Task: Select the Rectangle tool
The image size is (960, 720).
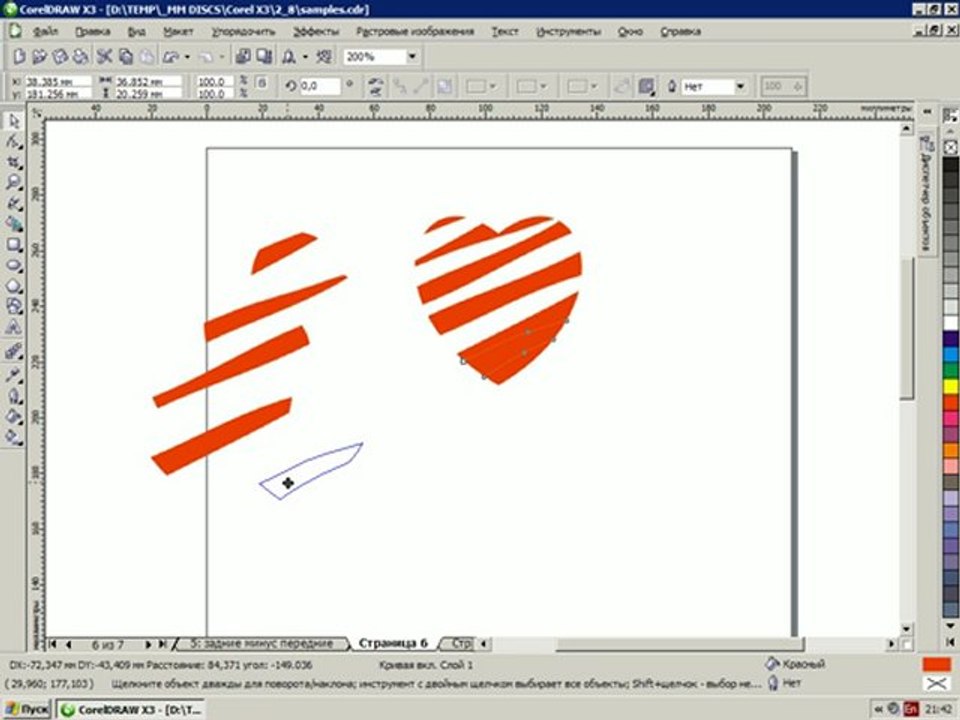Action: [x=13, y=245]
